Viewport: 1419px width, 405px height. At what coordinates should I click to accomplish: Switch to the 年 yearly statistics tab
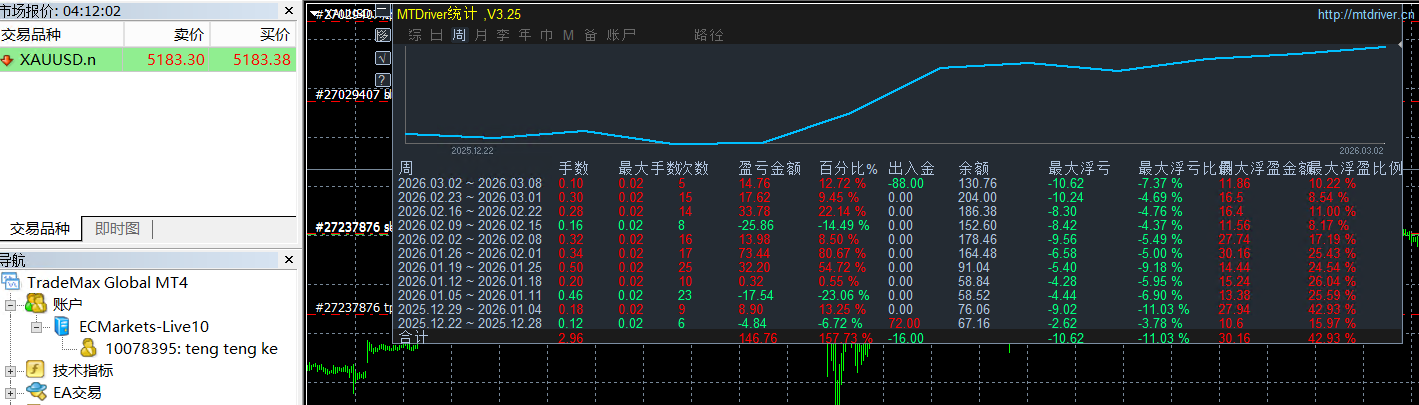pyautogui.click(x=525, y=35)
